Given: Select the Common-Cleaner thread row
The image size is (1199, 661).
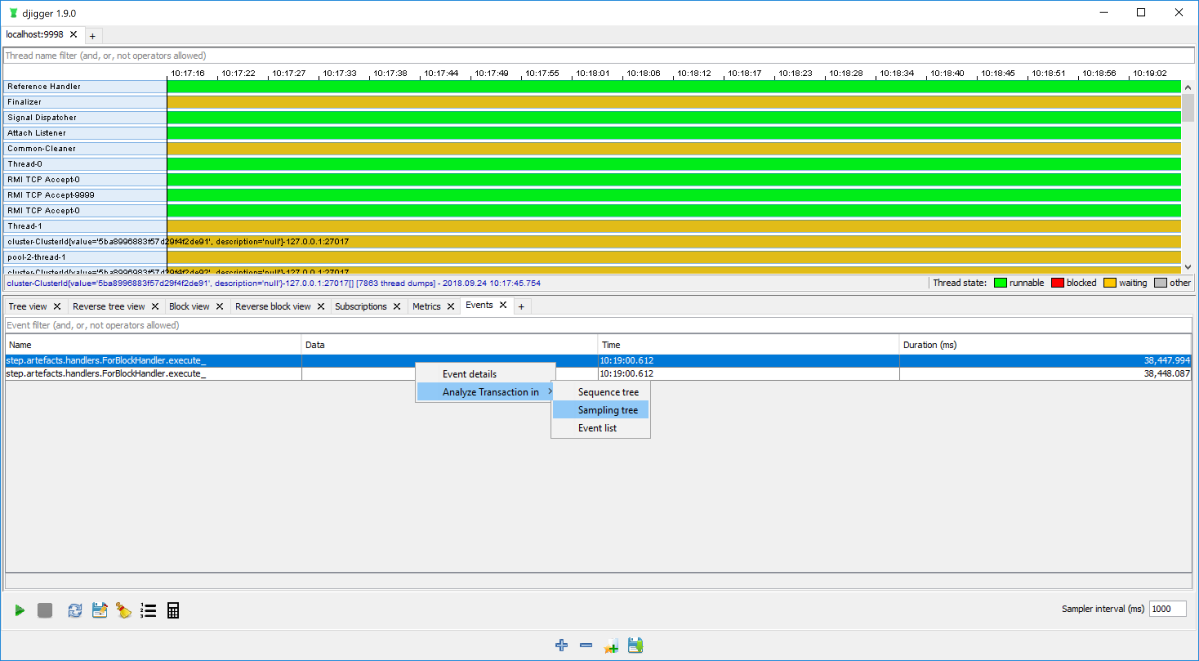Looking at the screenshot, I should click(85, 148).
